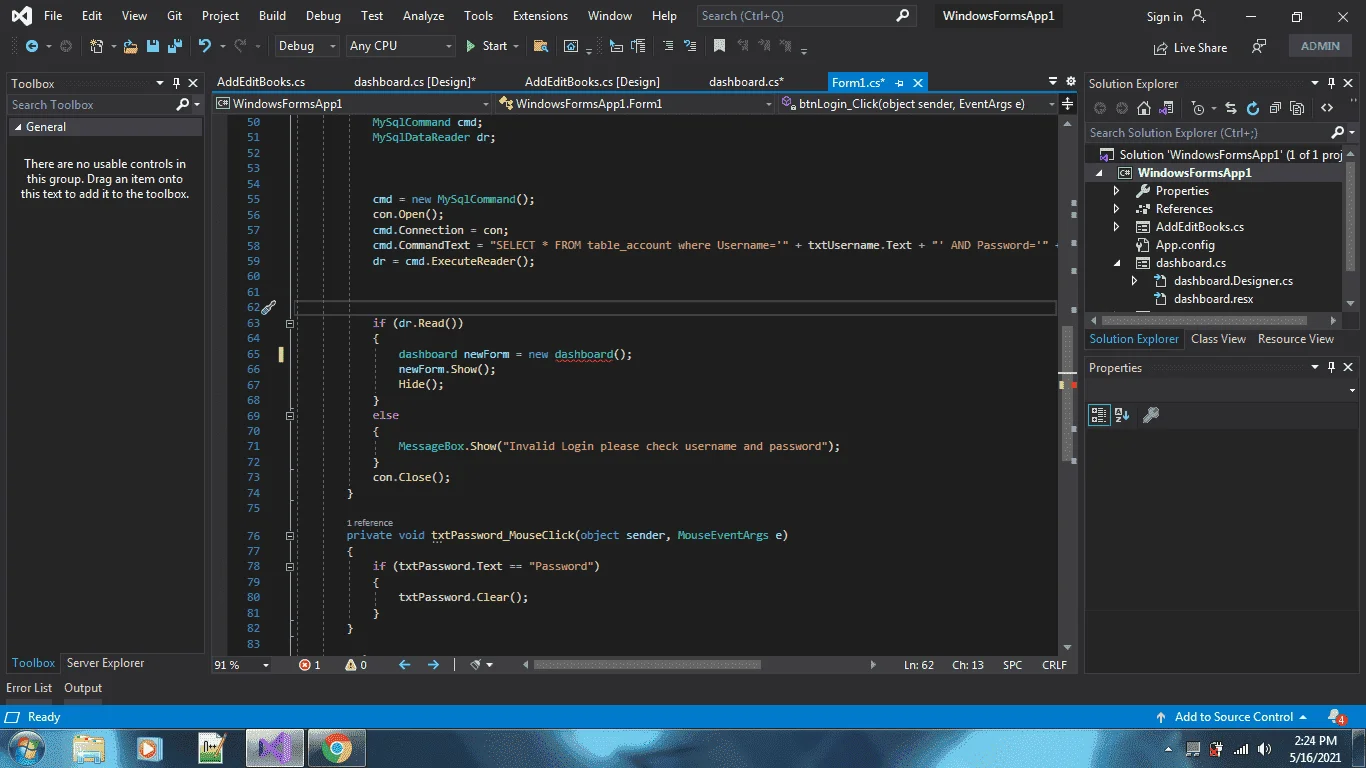Switch to dashboard.cs [Design]* tab
The height and width of the screenshot is (768, 1366).
click(x=415, y=82)
